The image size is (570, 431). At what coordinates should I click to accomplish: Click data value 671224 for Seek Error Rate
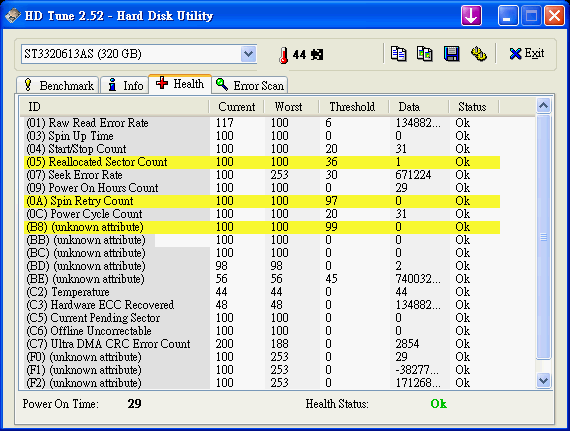[413, 175]
